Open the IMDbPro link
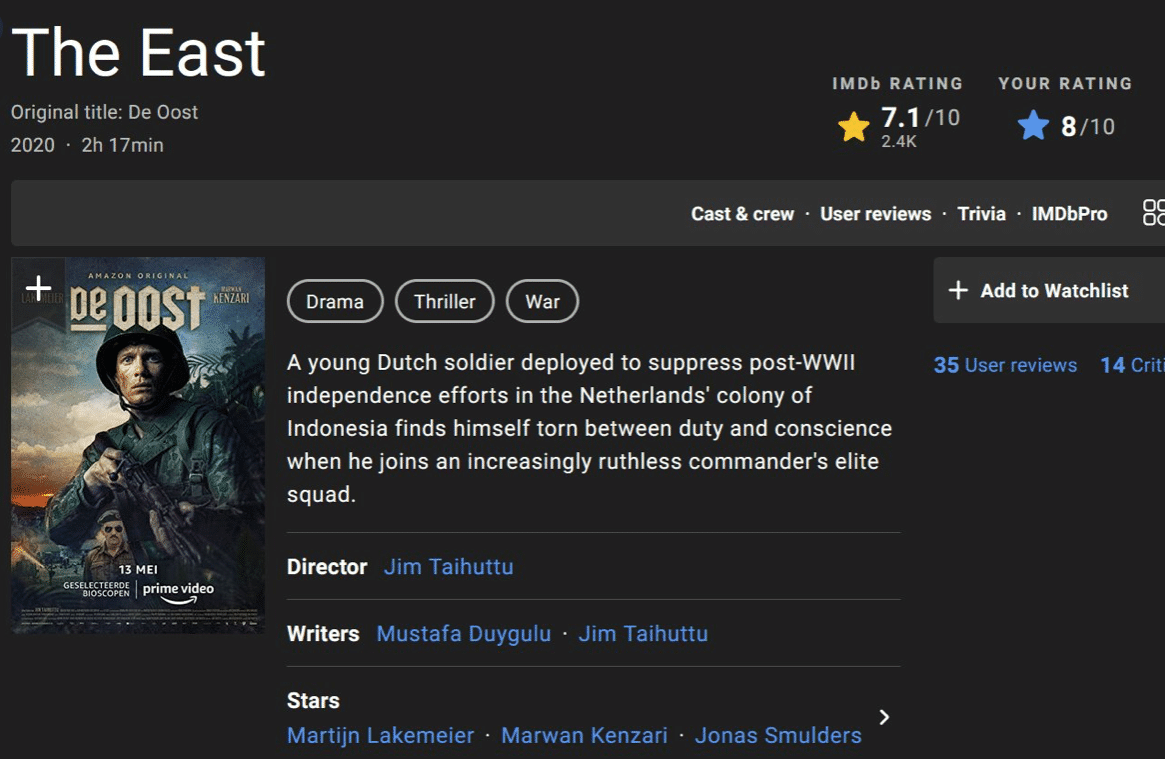1165x759 pixels. tap(1069, 214)
